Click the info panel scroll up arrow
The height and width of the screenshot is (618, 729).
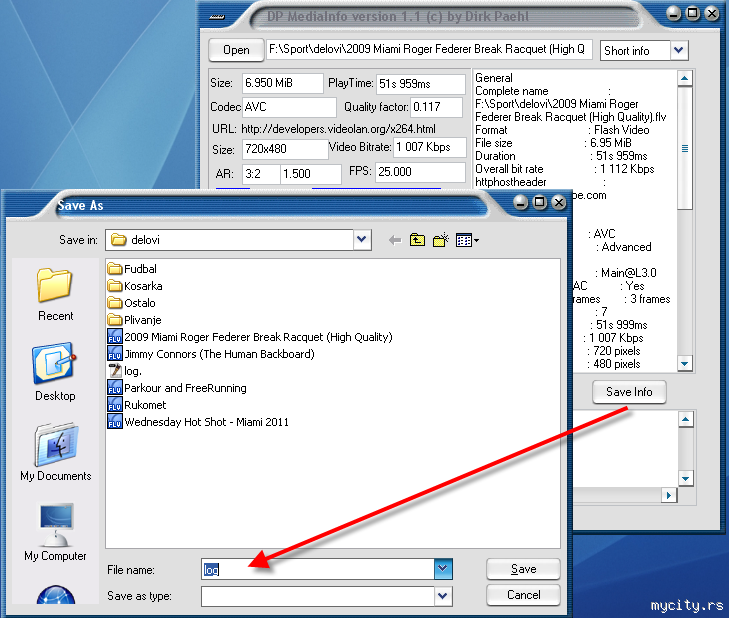pyautogui.click(x=684, y=79)
